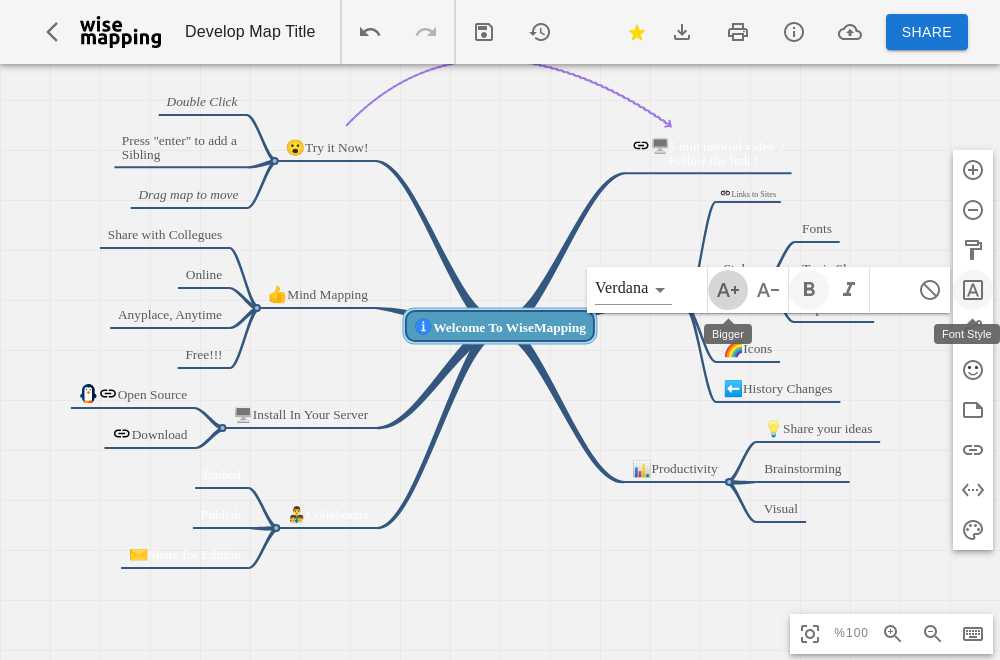Select the 'Install In Your Server' topic
The width and height of the screenshot is (1000, 660).
301,414
